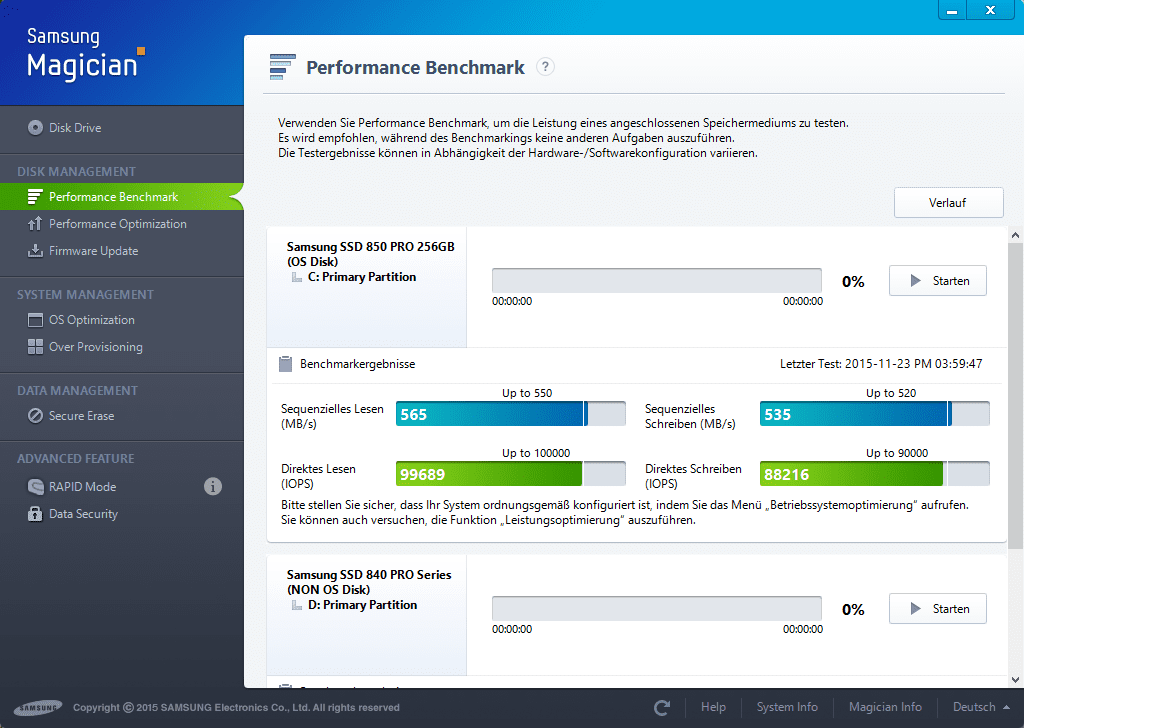
Task: Click the 0% value for 840 PRO
Action: (853, 610)
